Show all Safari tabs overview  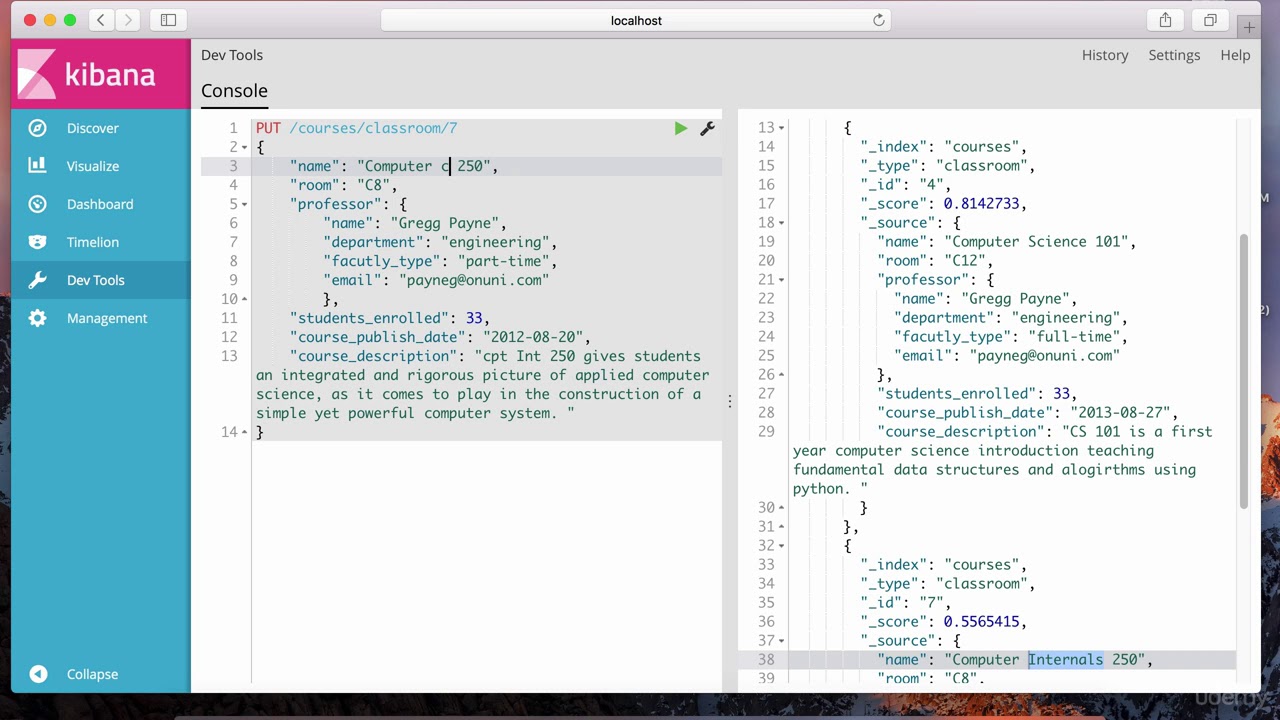(1210, 20)
